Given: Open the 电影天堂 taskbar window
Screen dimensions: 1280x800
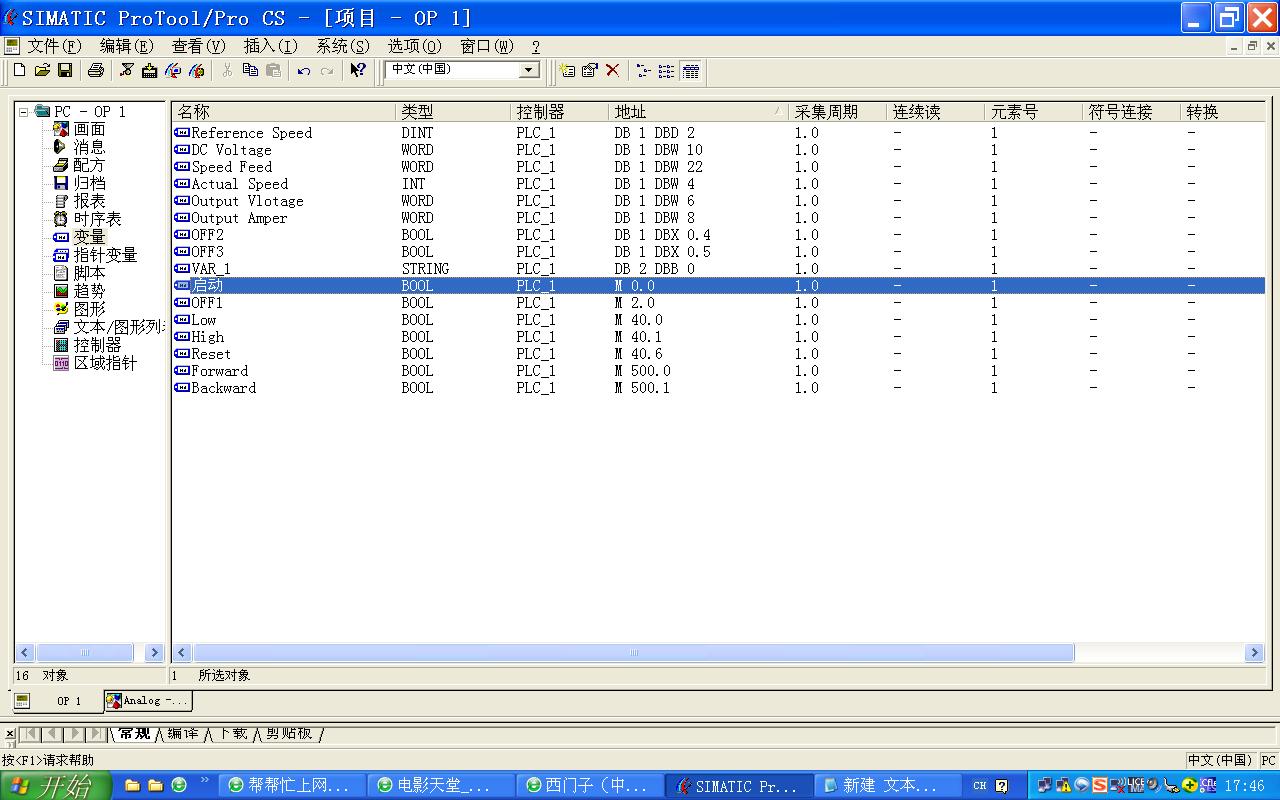Looking at the screenshot, I should tap(441, 786).
